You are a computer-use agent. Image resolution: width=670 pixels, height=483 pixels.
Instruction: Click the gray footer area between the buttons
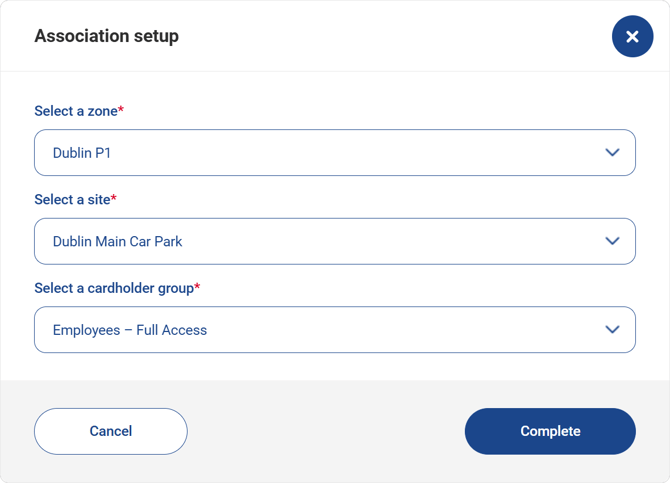click(x=325, y=431)
